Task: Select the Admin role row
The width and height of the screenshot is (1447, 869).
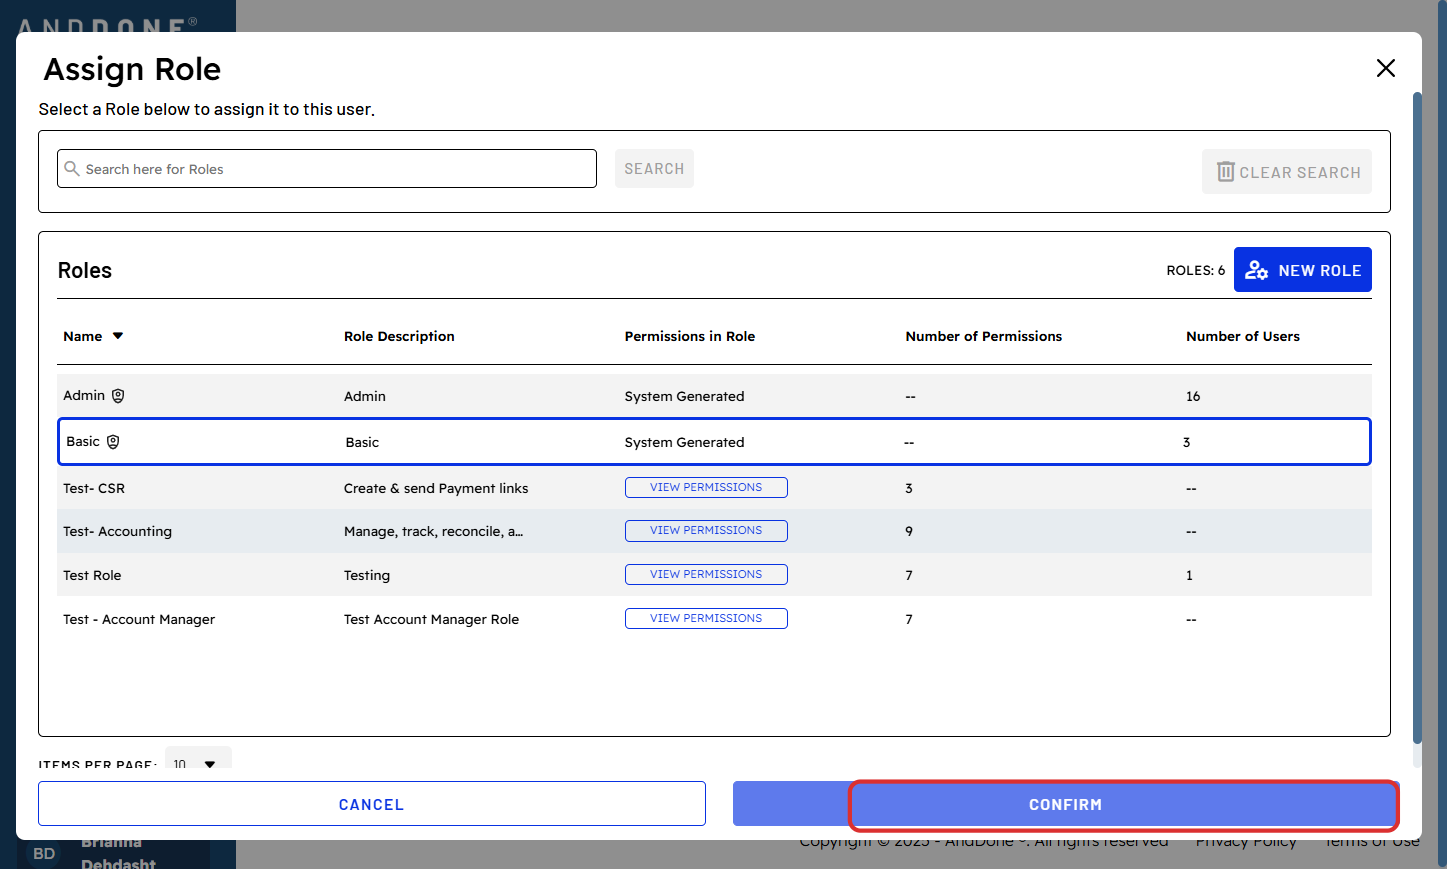Action: (714, 396)
